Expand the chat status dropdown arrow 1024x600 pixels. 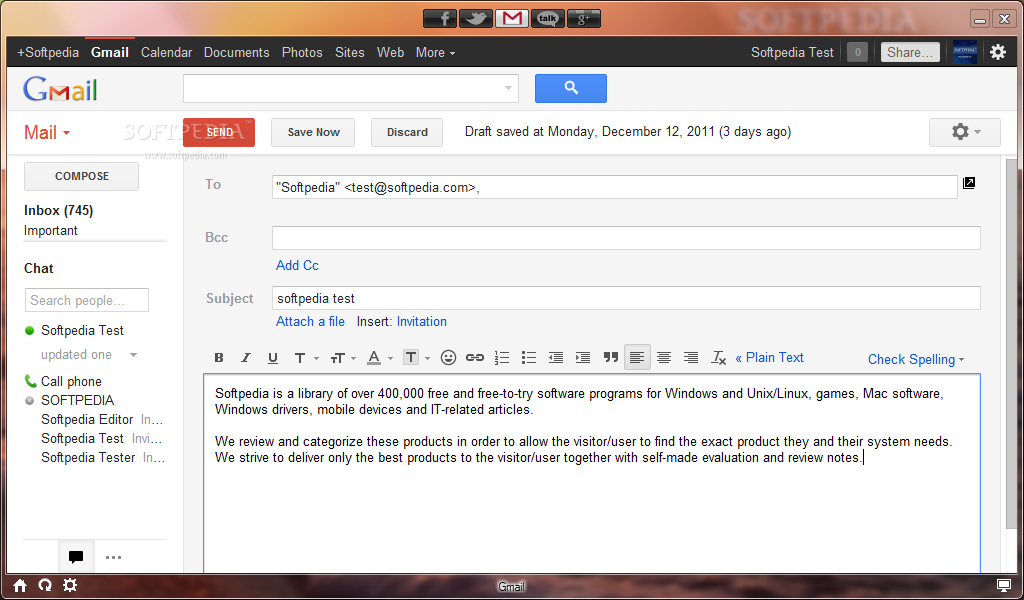[133, 355]
